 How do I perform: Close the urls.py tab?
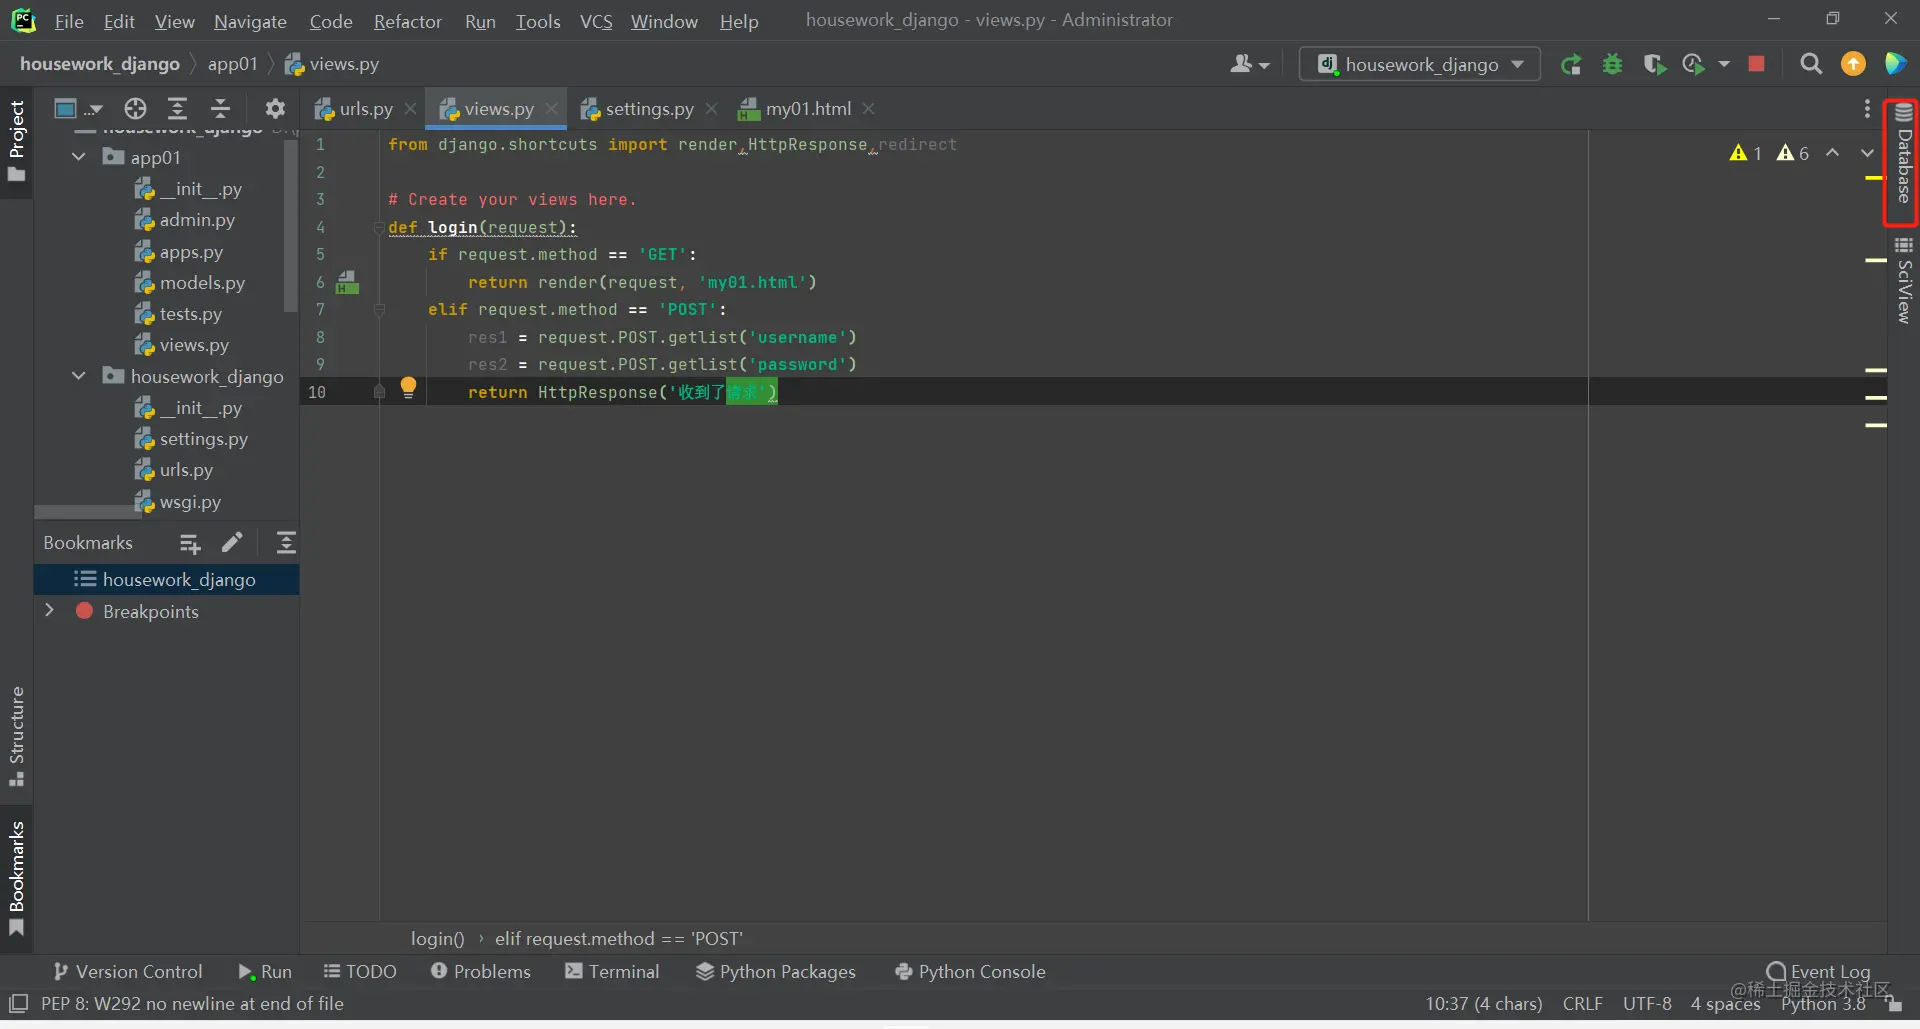pyautogui.click(x=410, y=108)
